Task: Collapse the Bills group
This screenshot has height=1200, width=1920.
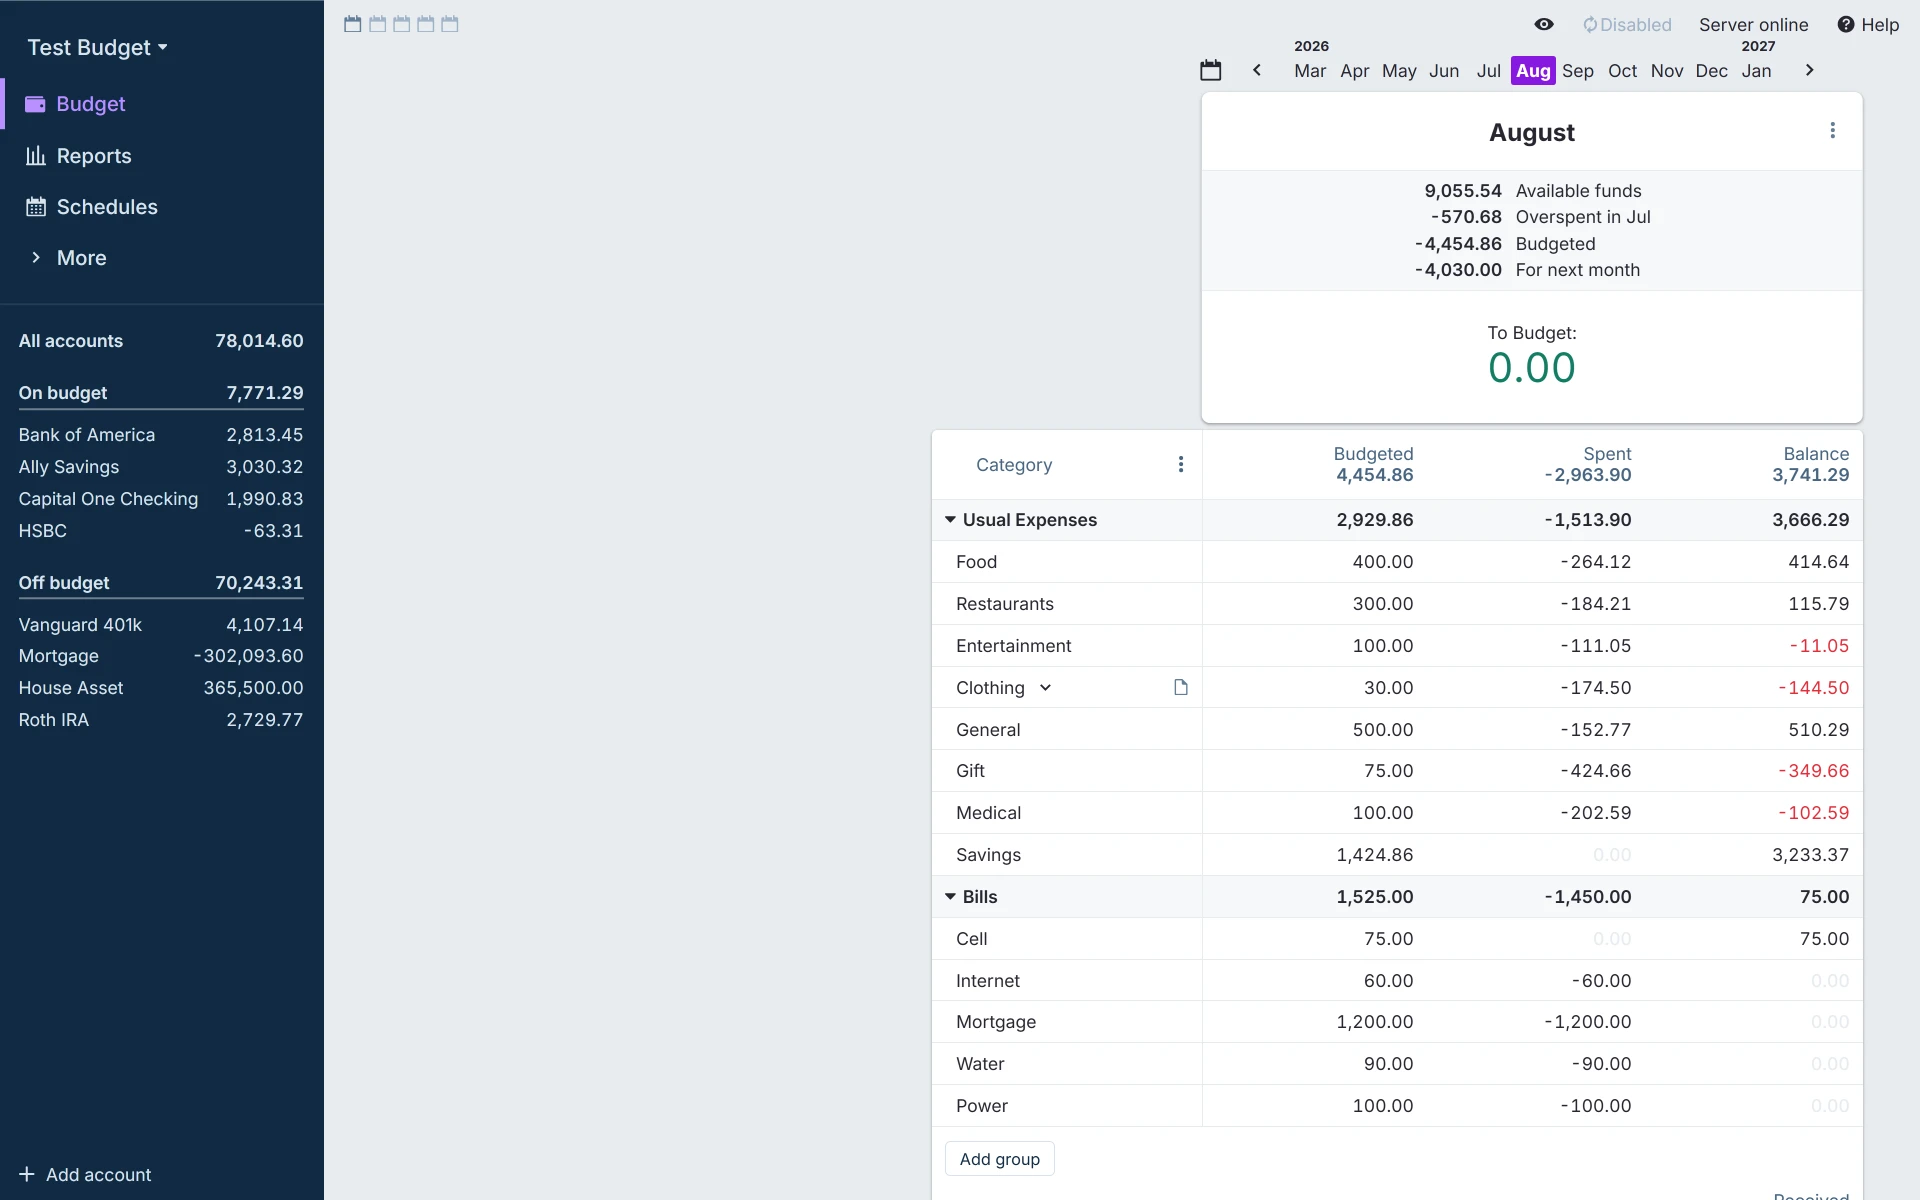Action: click(x=950, y=897)
